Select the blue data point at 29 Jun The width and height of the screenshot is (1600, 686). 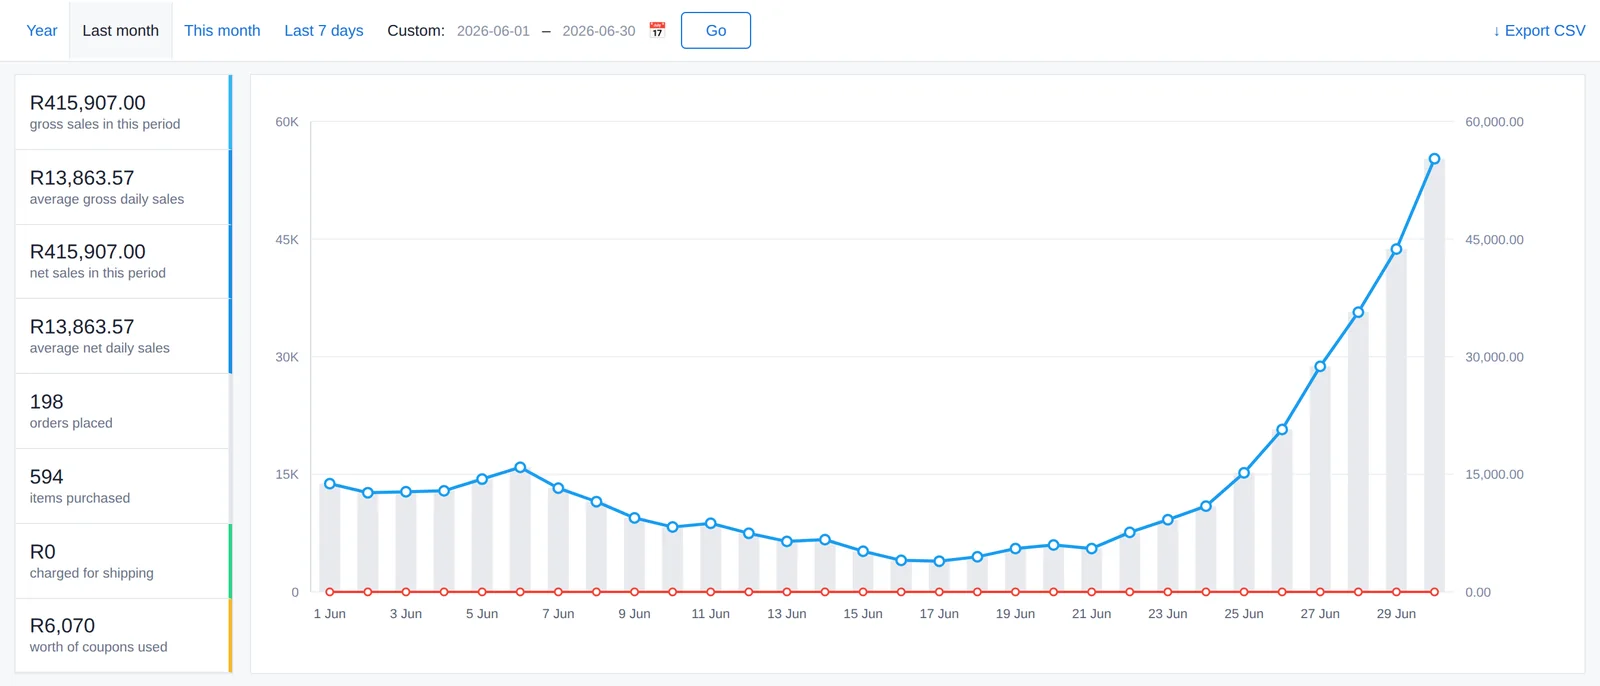(1396, 249)
